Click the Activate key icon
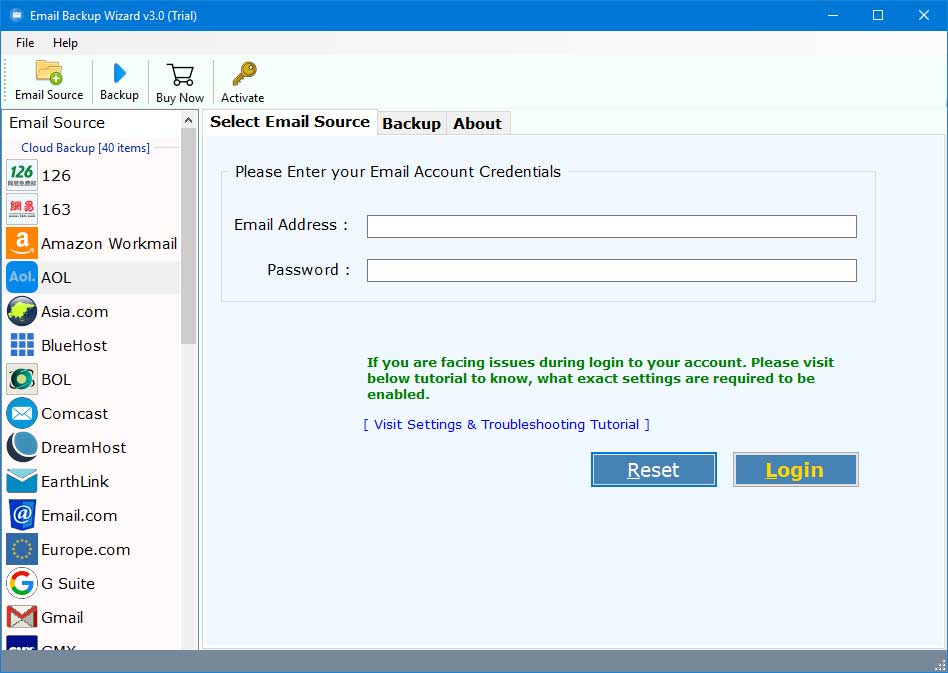The image size is (948, 673). (244, 74)
